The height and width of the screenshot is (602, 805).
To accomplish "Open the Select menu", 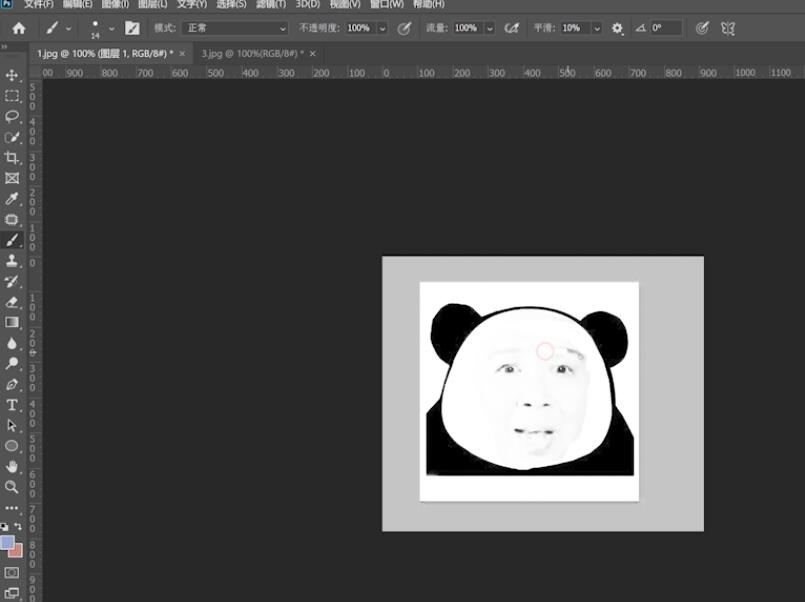I will [231, 4].
